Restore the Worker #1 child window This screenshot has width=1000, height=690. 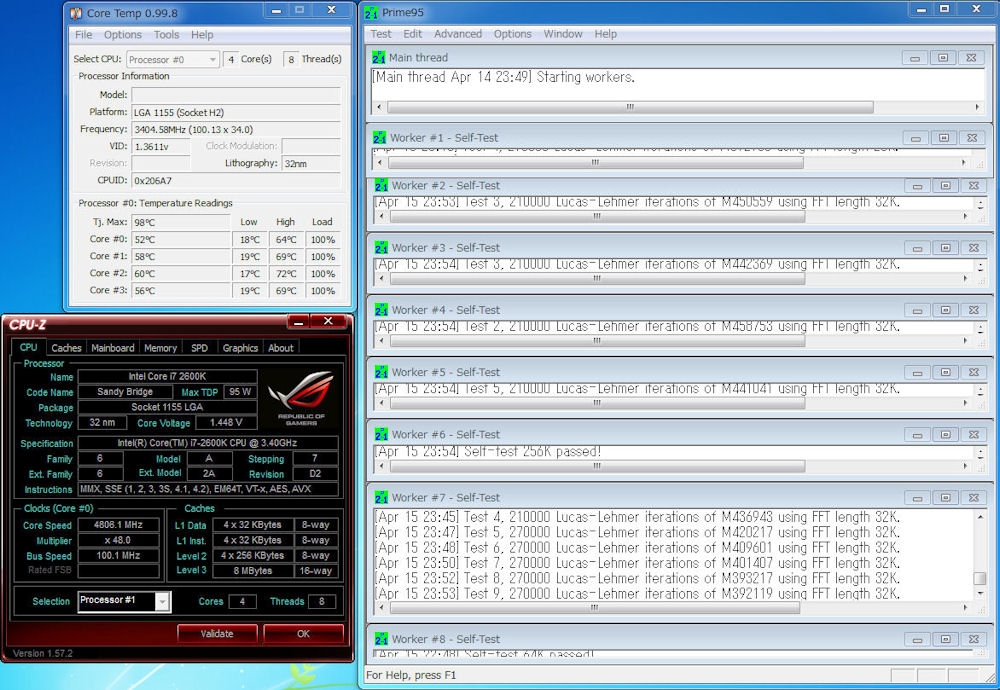coord(944,138)
